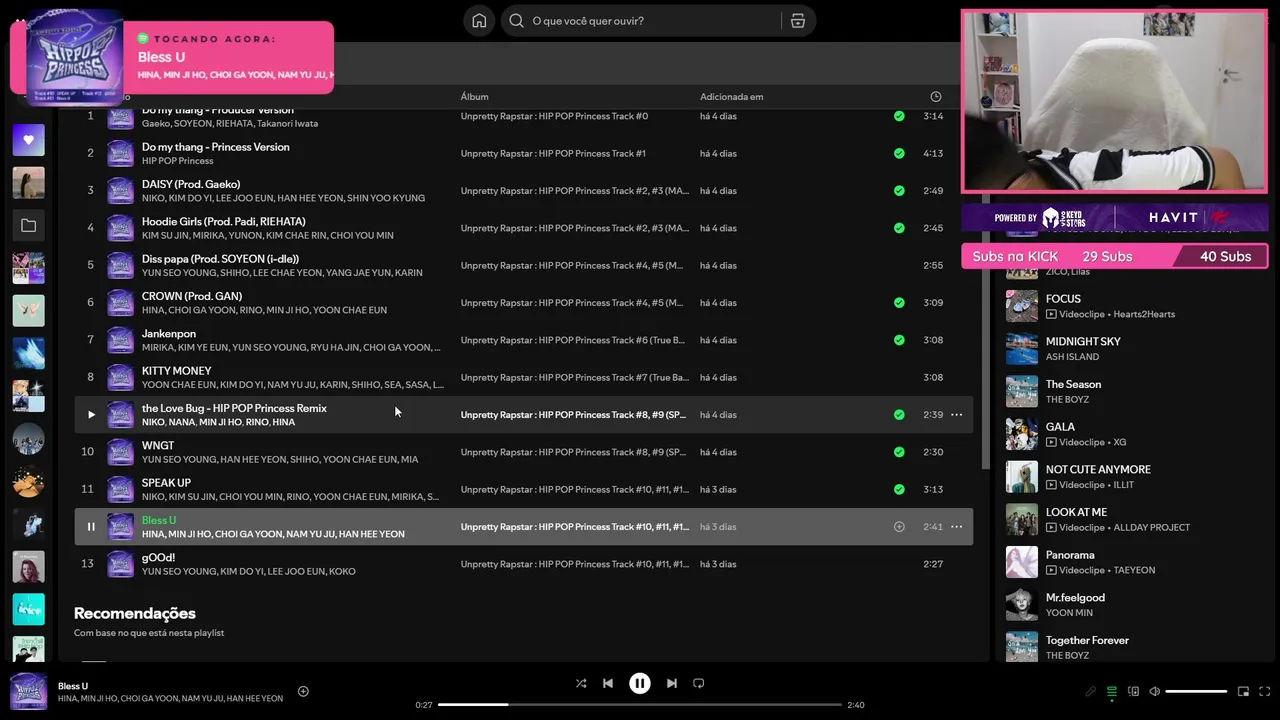
Task: Select gOOd! track row
Action: 523,564
